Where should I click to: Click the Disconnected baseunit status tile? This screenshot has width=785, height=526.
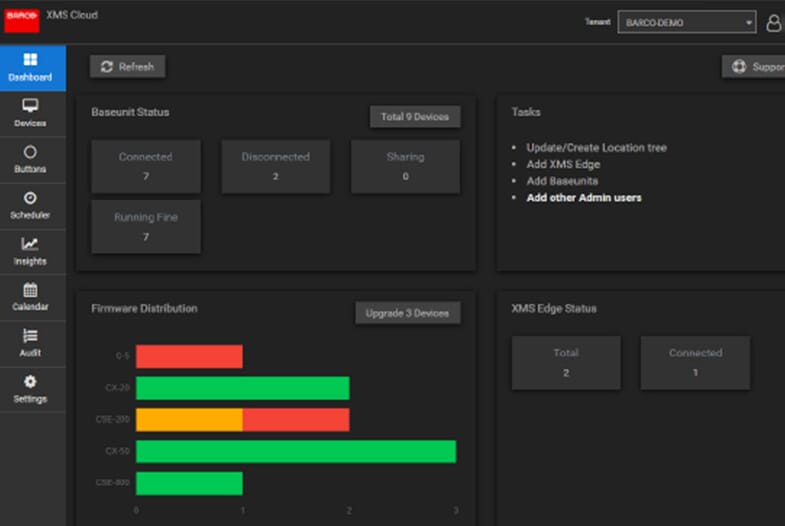click(275, 166)
